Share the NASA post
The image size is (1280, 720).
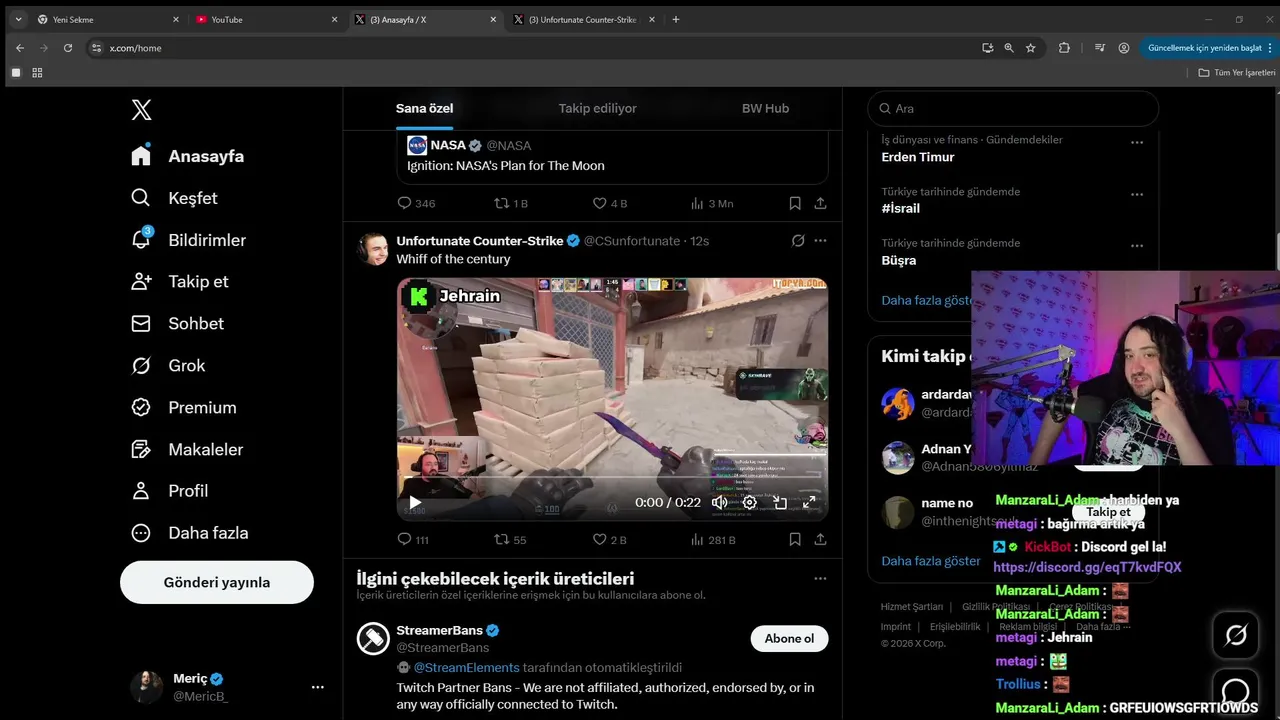820,203
